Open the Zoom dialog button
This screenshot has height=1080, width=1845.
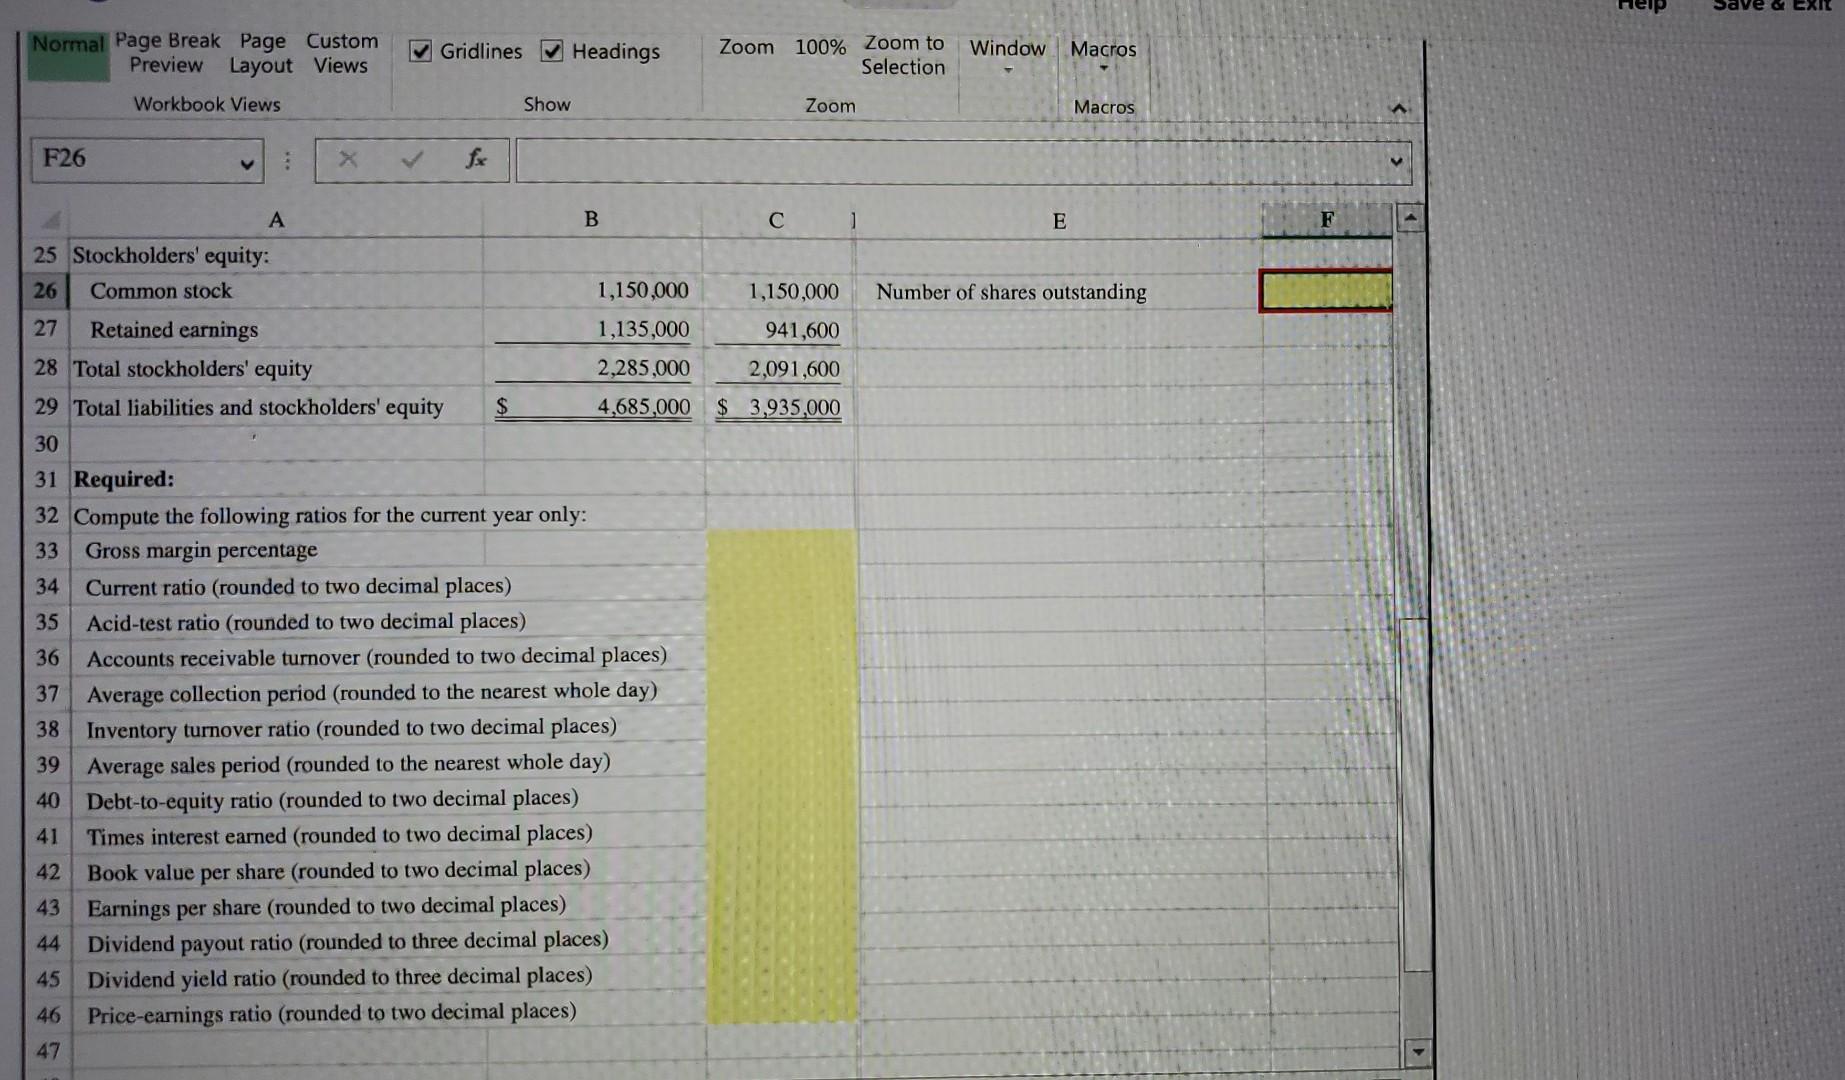(746, 47)
